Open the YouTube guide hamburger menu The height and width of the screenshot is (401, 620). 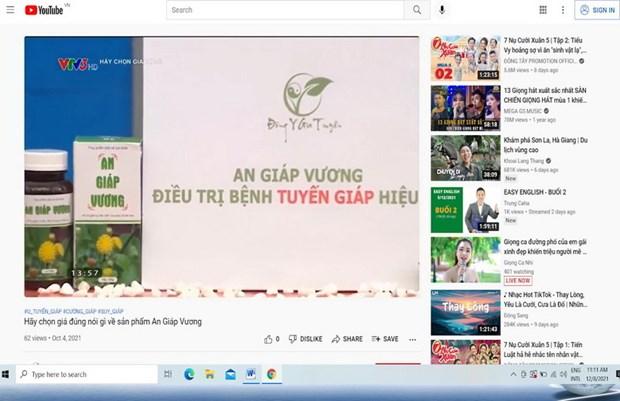(10, 10)
